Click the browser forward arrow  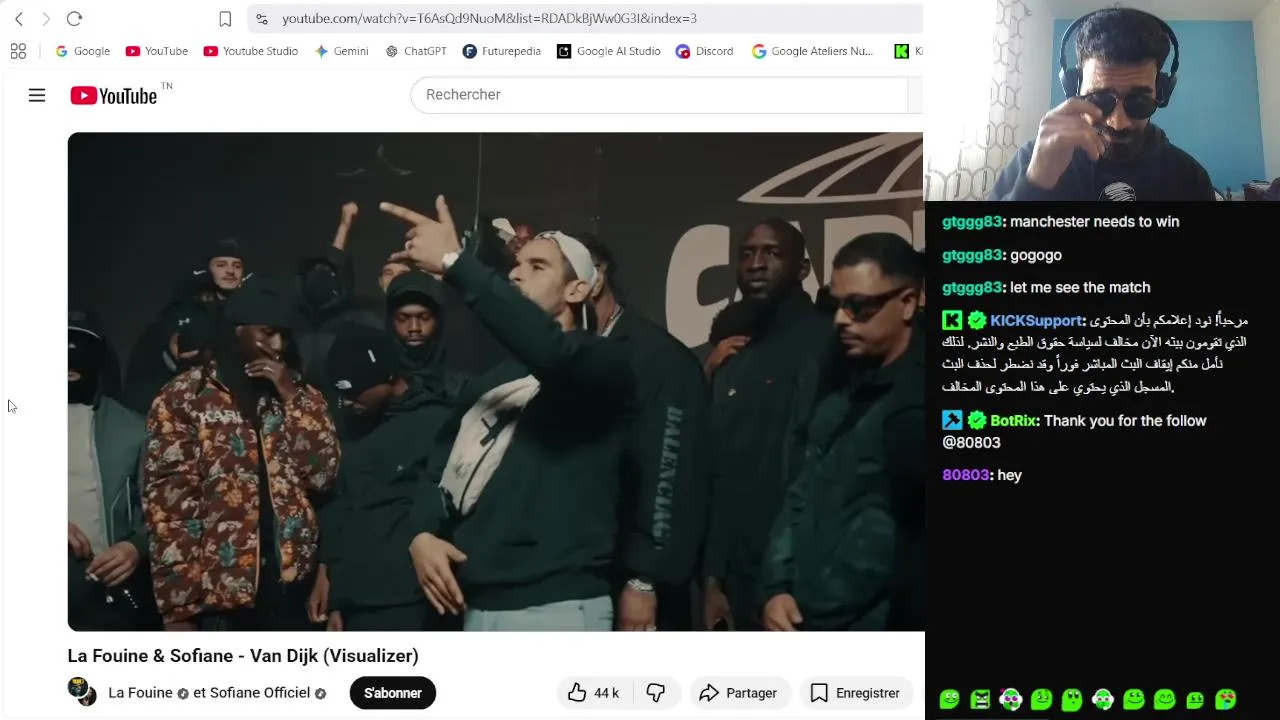[46, 18]
